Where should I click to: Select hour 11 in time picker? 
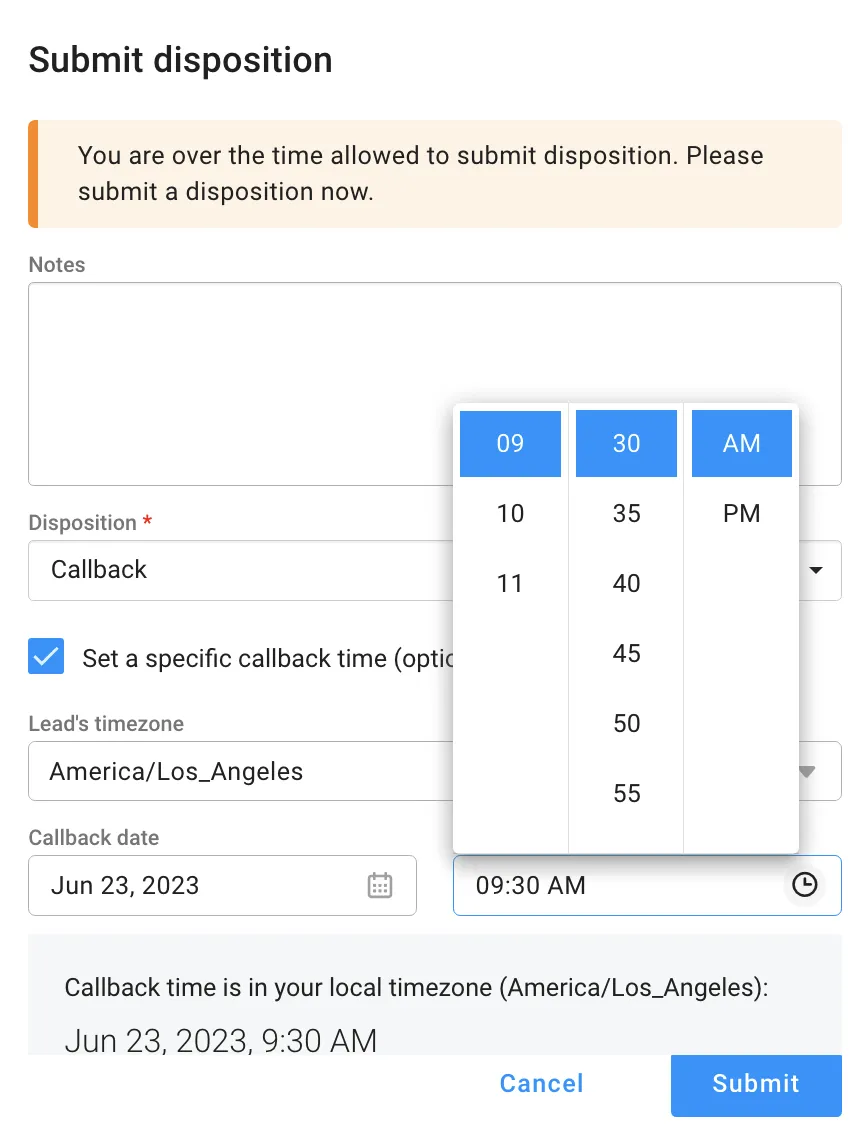click(x=510, y=584)
